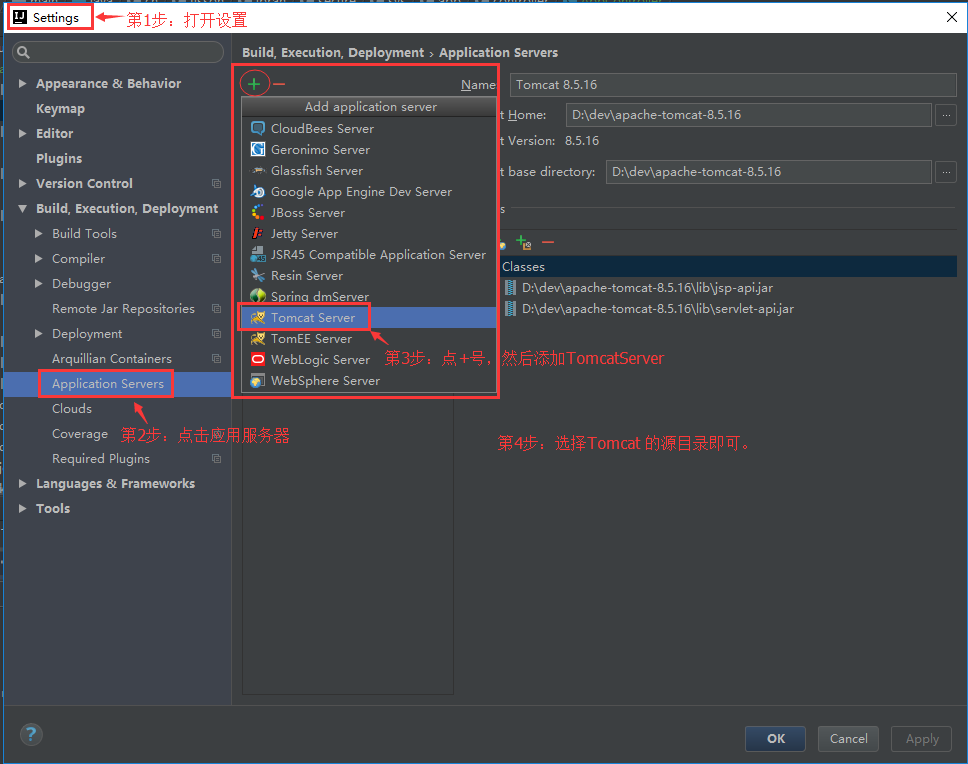Choose Tomcat Server from the list
The width and height of the screenshot is (968, 764).
[369, 318]
